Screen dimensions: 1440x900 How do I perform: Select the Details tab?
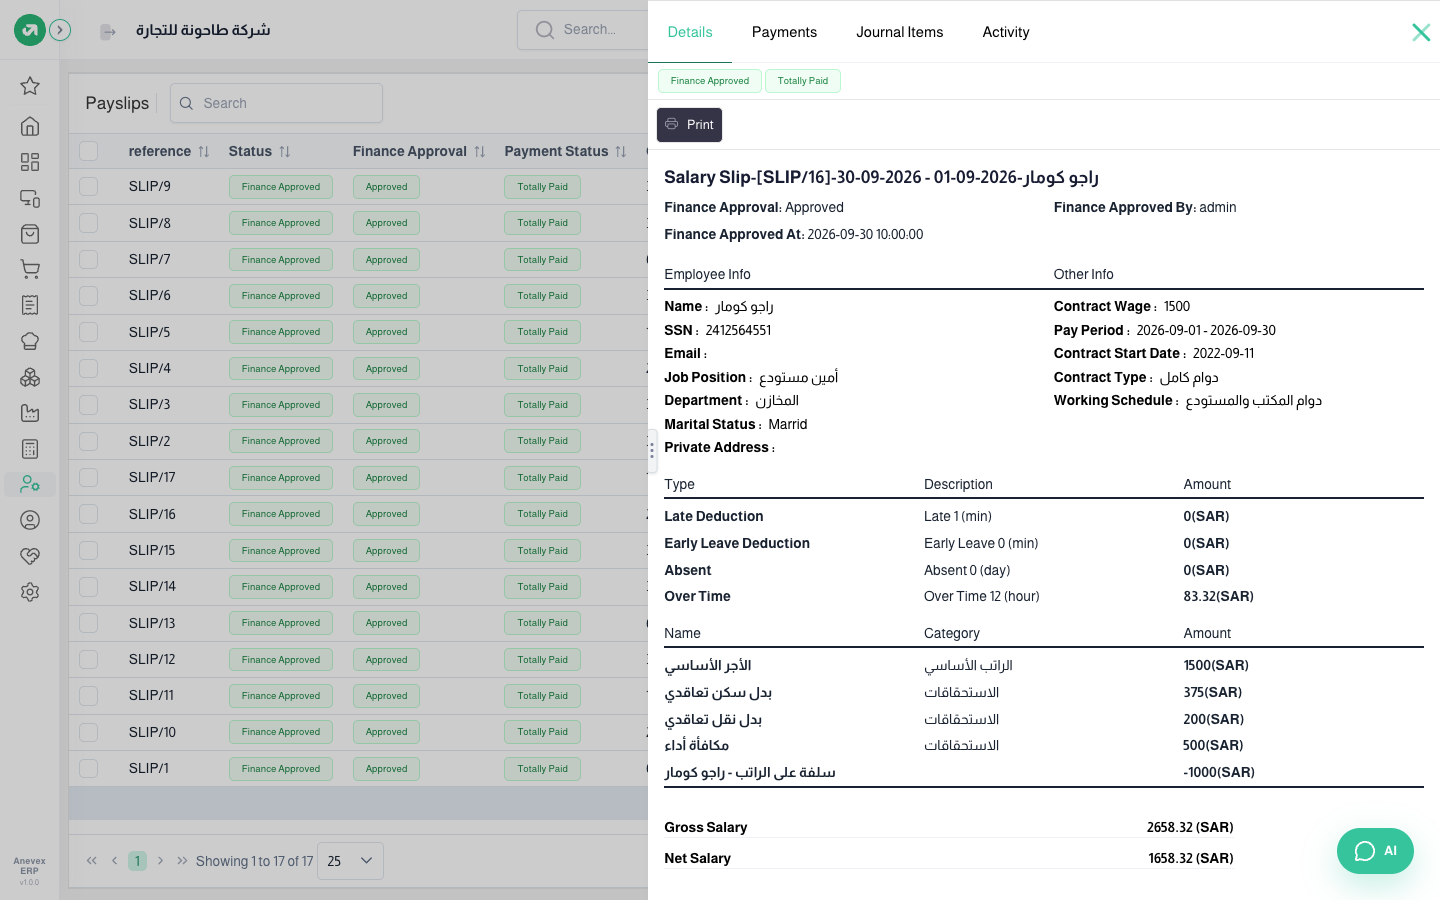pyautogui.click(x=690, y=32)
